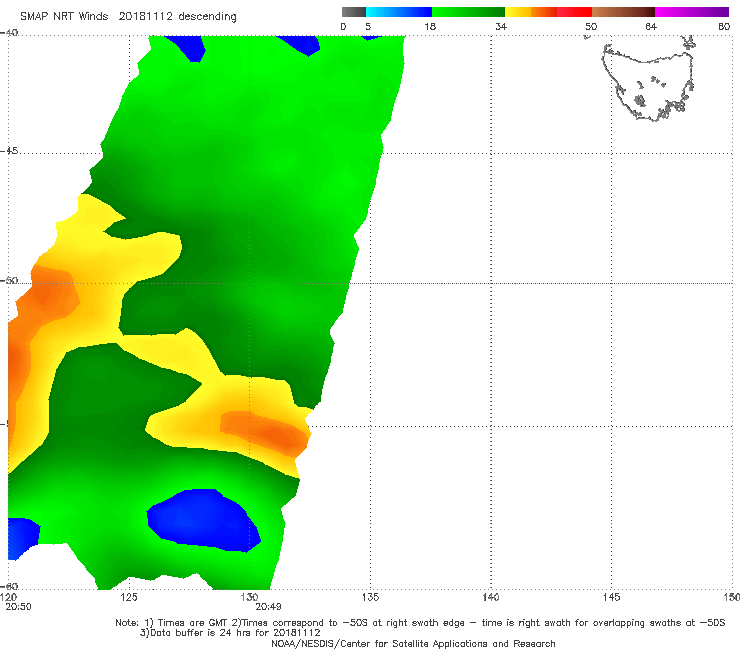740x650 pixels.
Task: Click the '50' label under the color bar
Action: (x=591, y=26)
